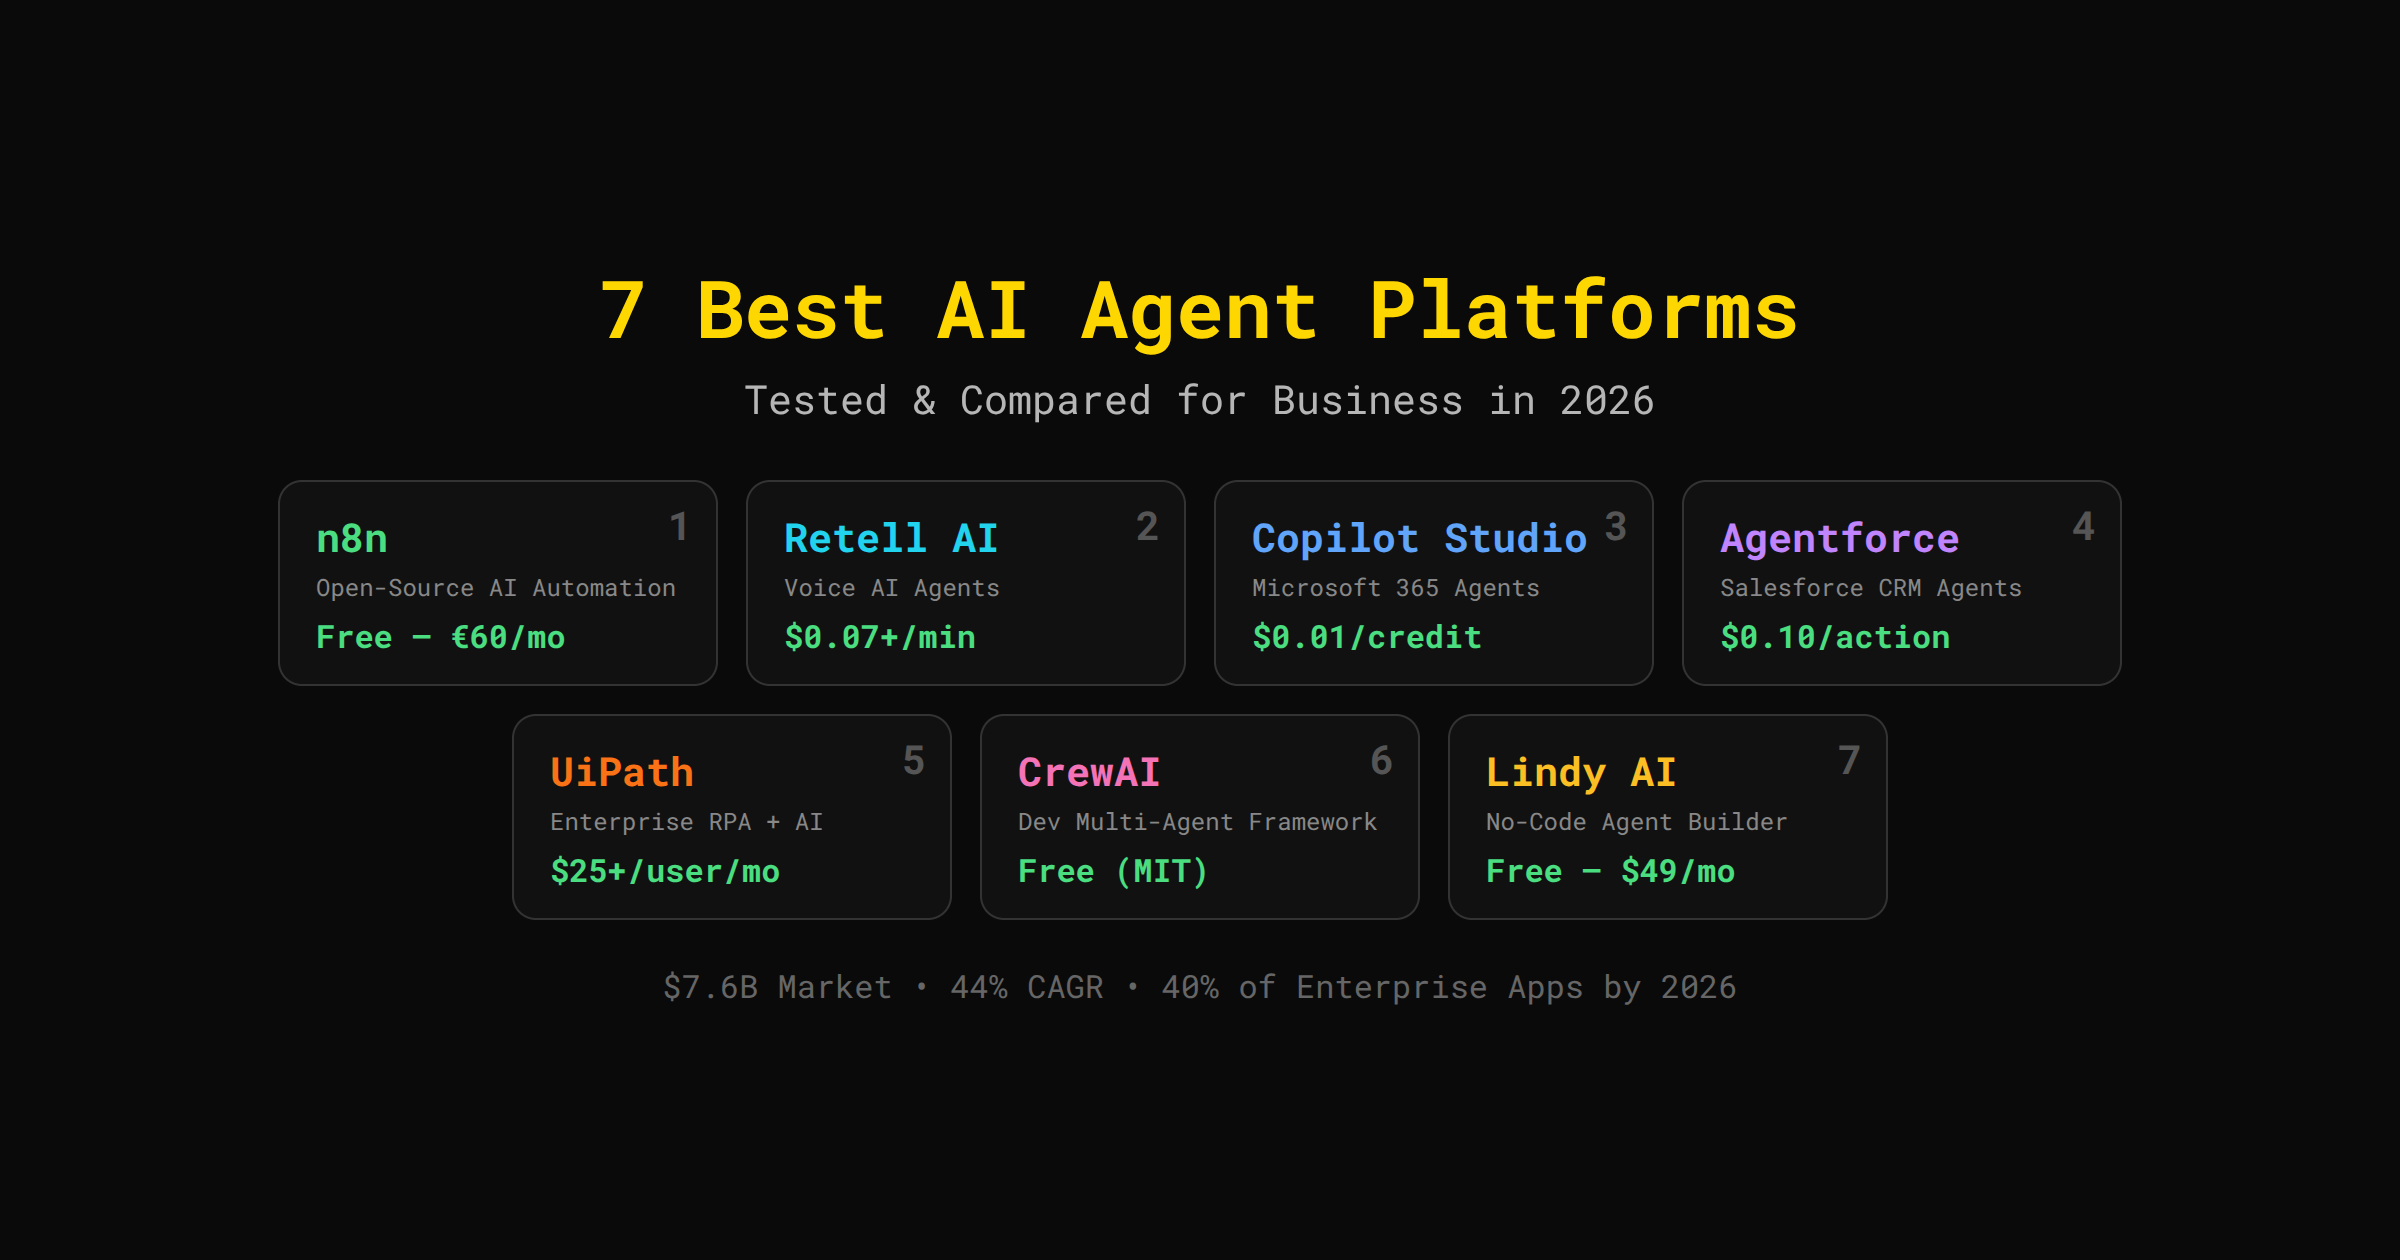Open the Copilot Studio card
The width and height of the screenshot is (2400, 1260).
1418,538
